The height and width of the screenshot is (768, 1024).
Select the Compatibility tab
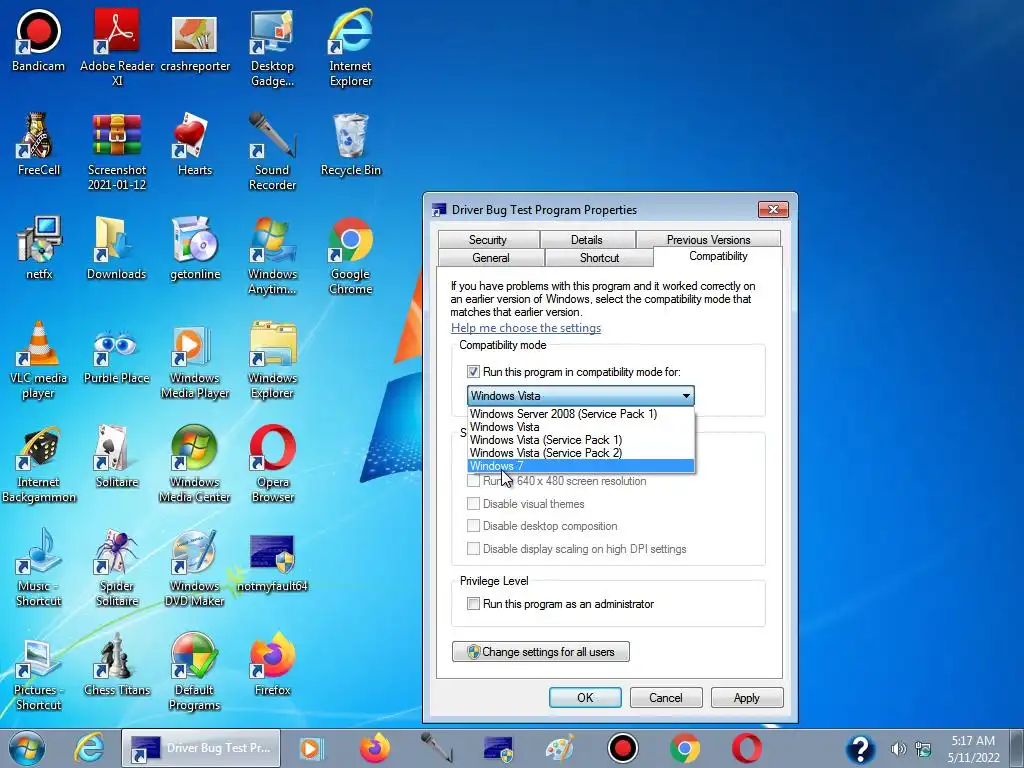[718, 256]
